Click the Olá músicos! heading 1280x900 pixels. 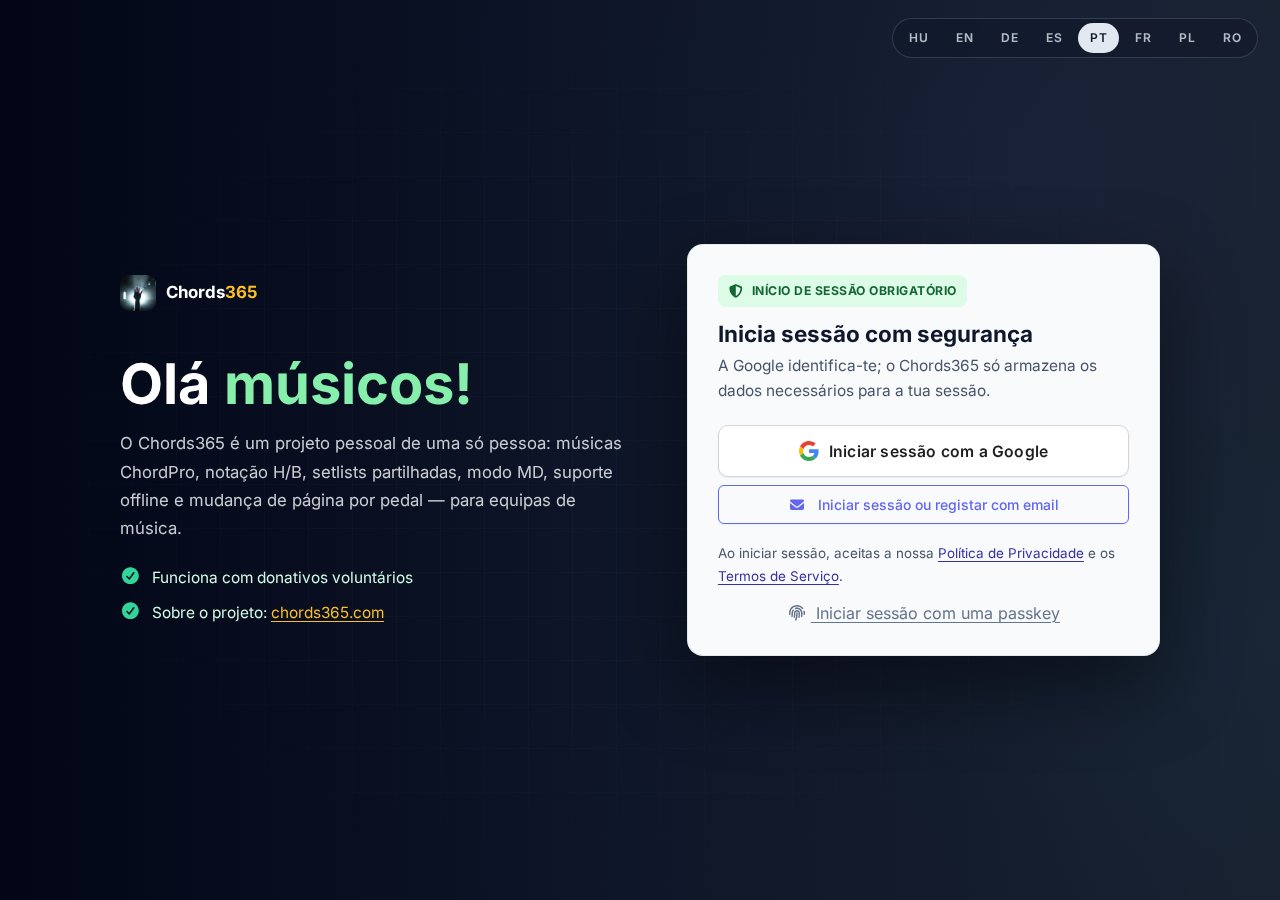pyautogui.click(x=296, y=384)
